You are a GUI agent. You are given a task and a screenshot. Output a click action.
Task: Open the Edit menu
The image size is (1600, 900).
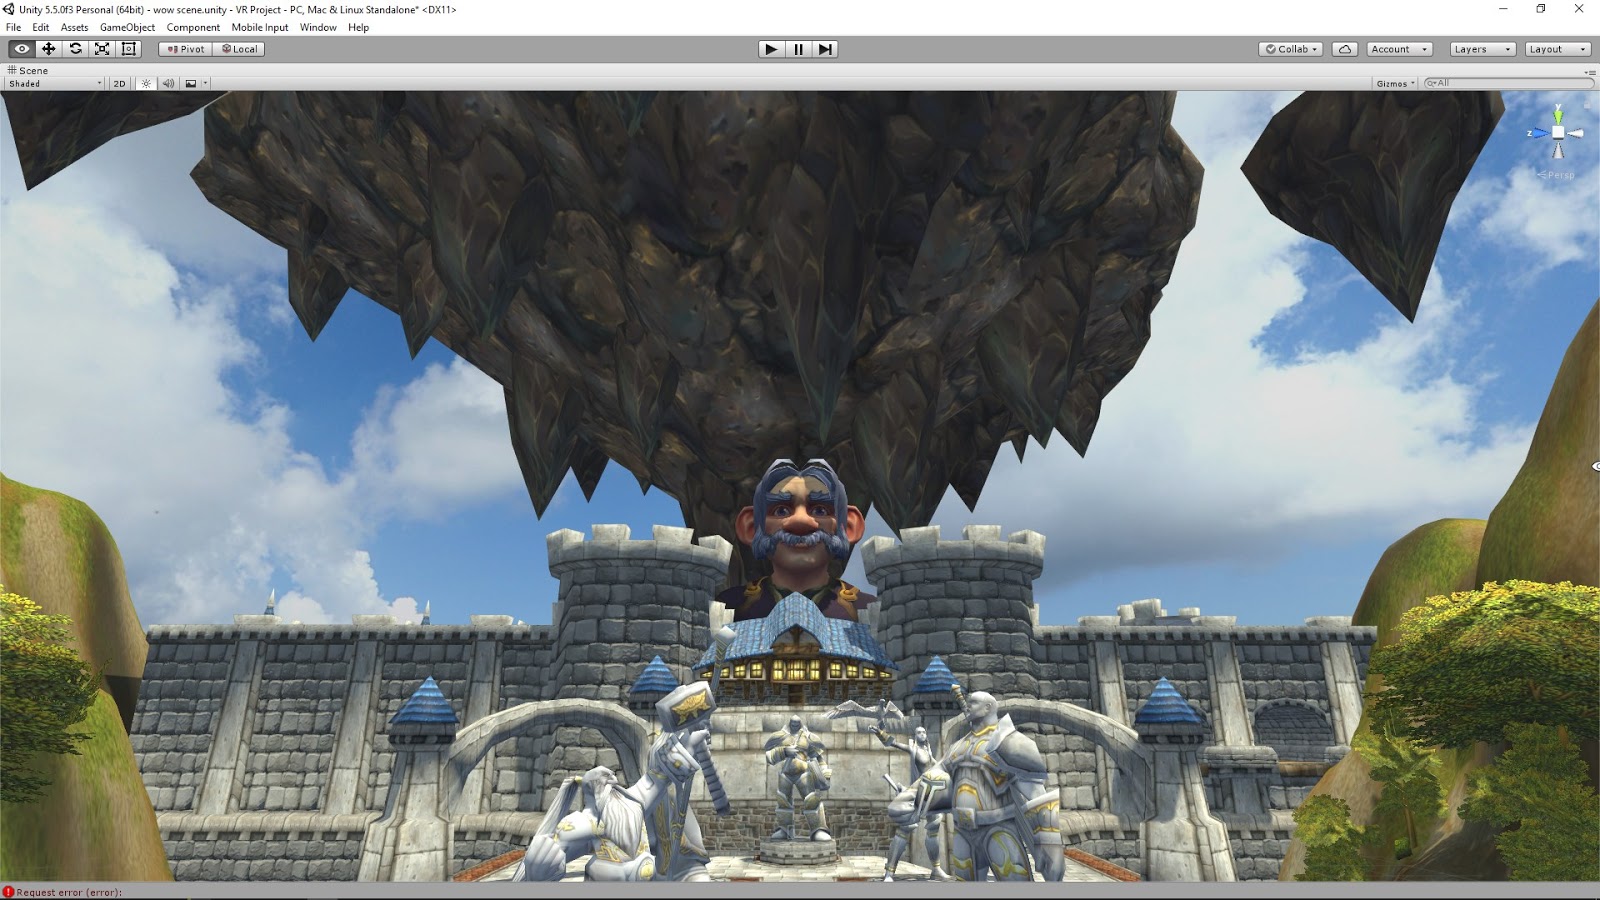(x=41, y=27)
